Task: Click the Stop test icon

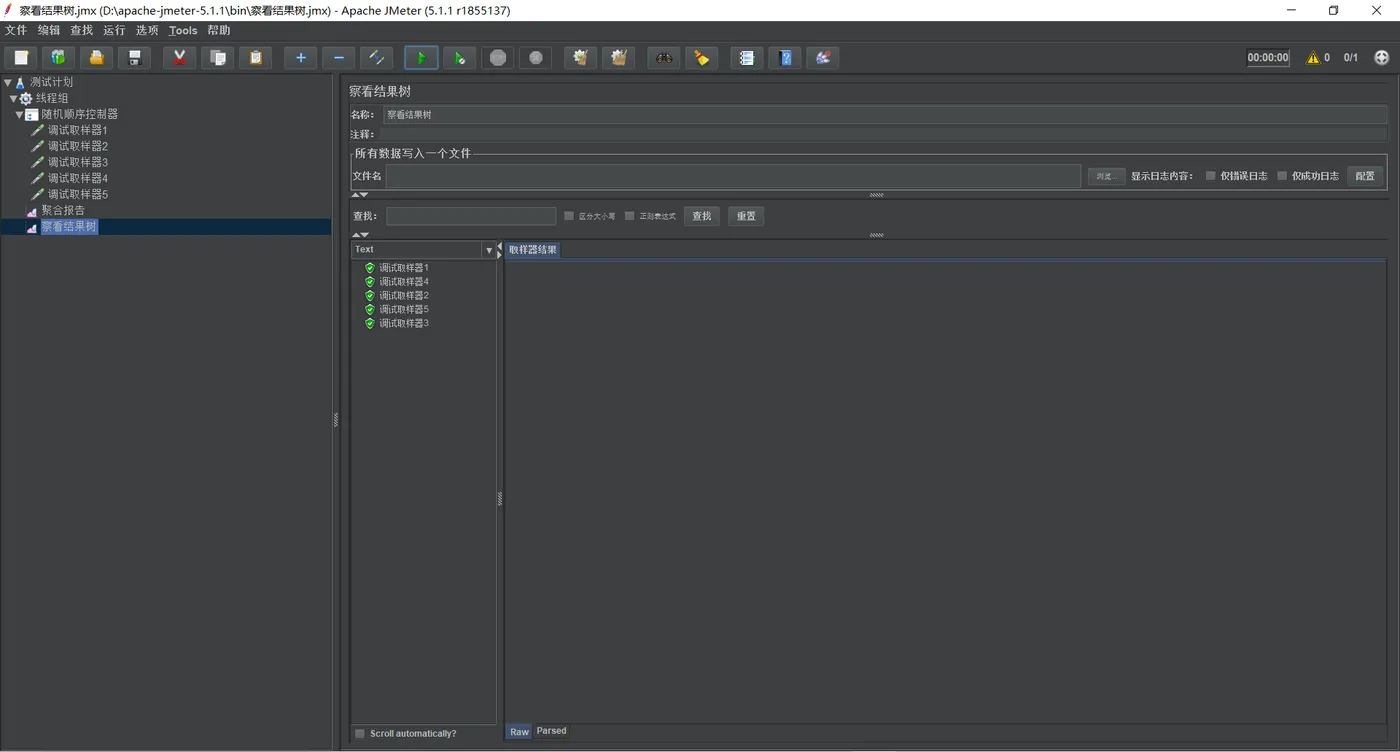Action: pos(497,58)
